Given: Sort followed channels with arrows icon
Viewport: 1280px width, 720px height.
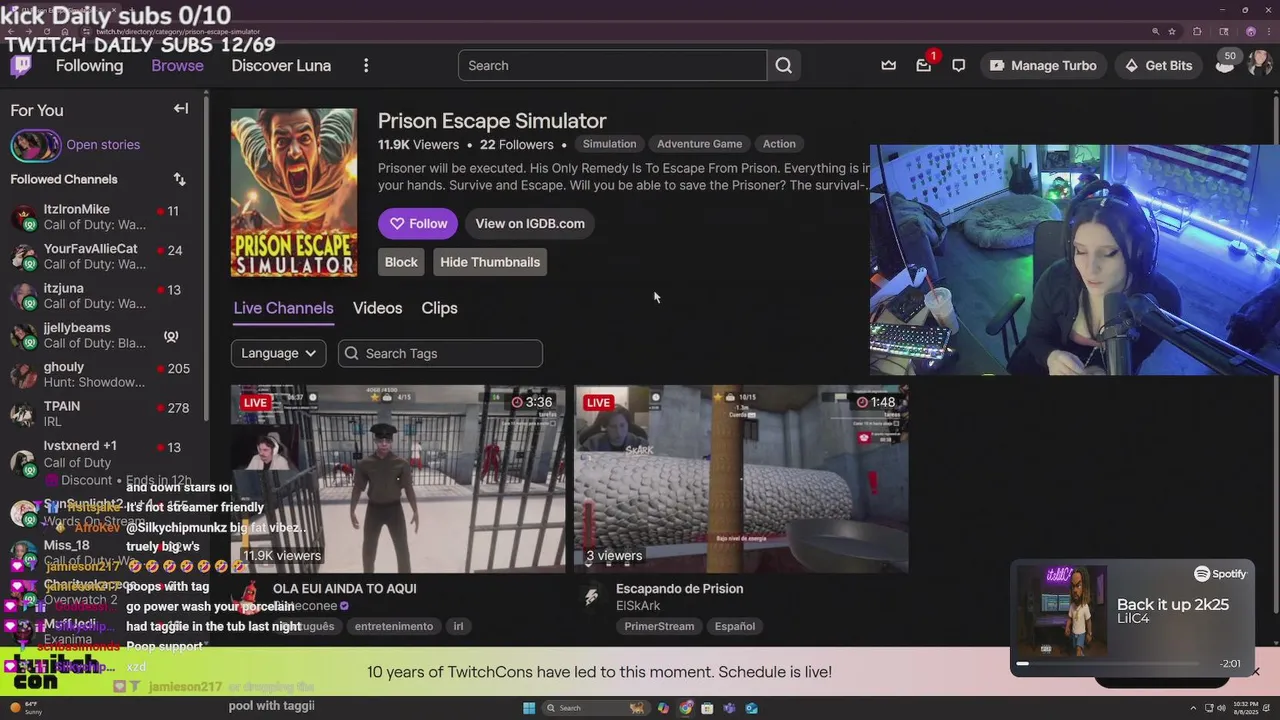Looking at the screenshot, I should 179,179.
